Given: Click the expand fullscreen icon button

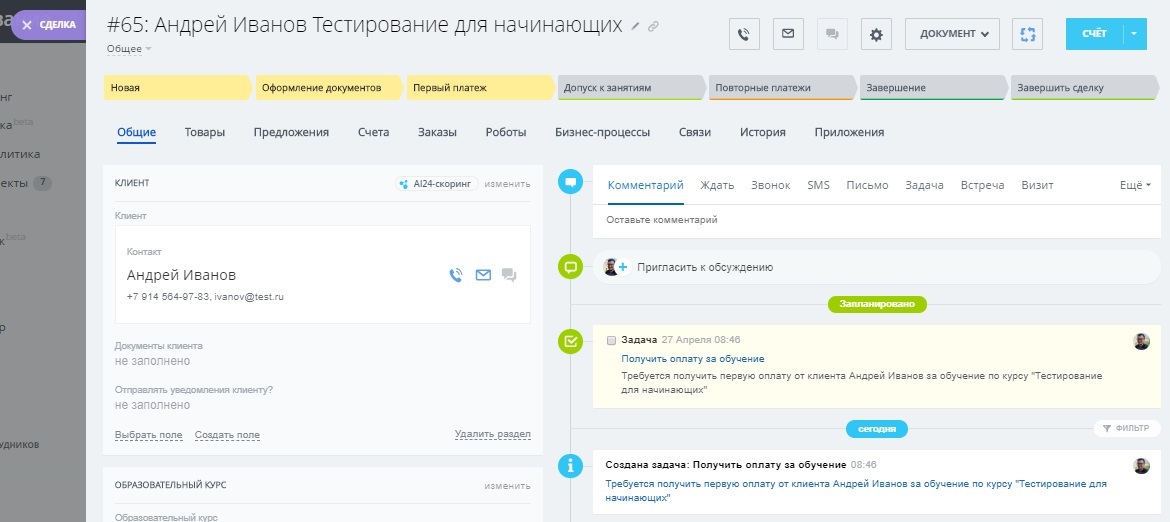Looking at the screenshot, I should point(1026,34).
